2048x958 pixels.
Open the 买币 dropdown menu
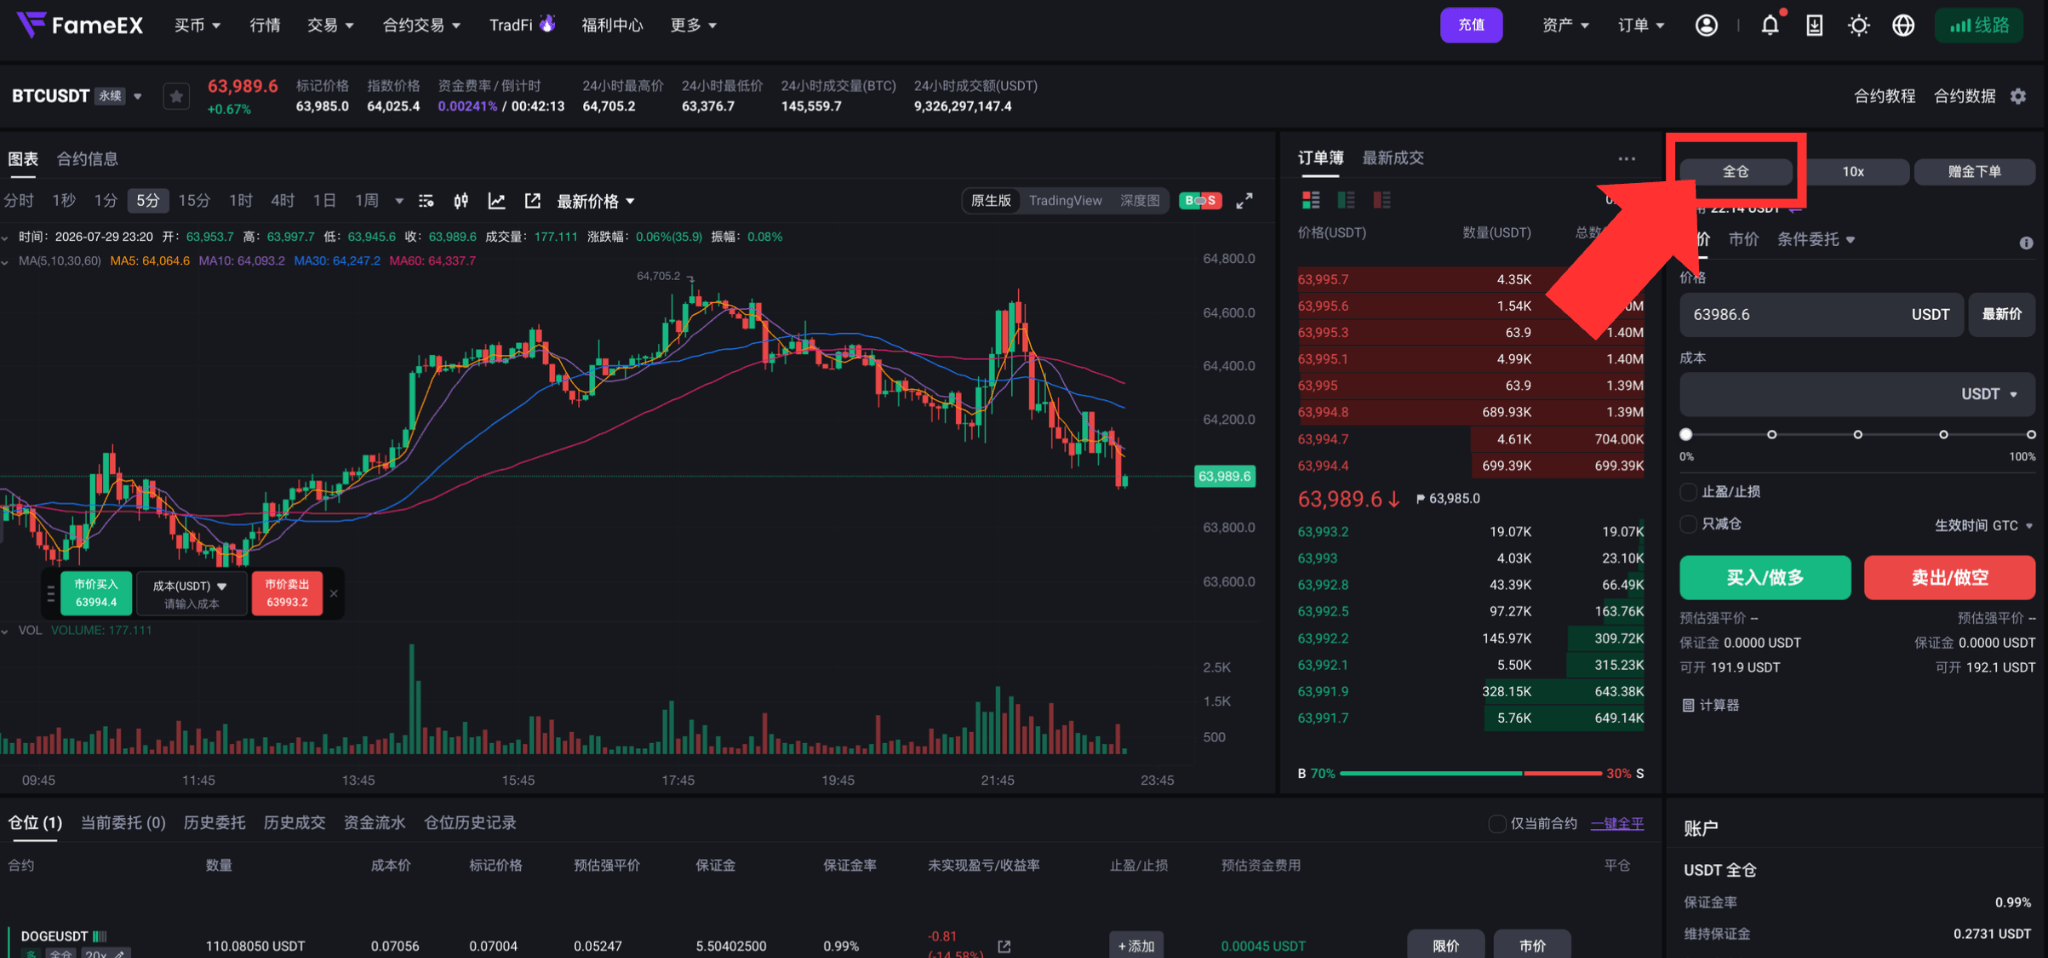pos(197,25)
